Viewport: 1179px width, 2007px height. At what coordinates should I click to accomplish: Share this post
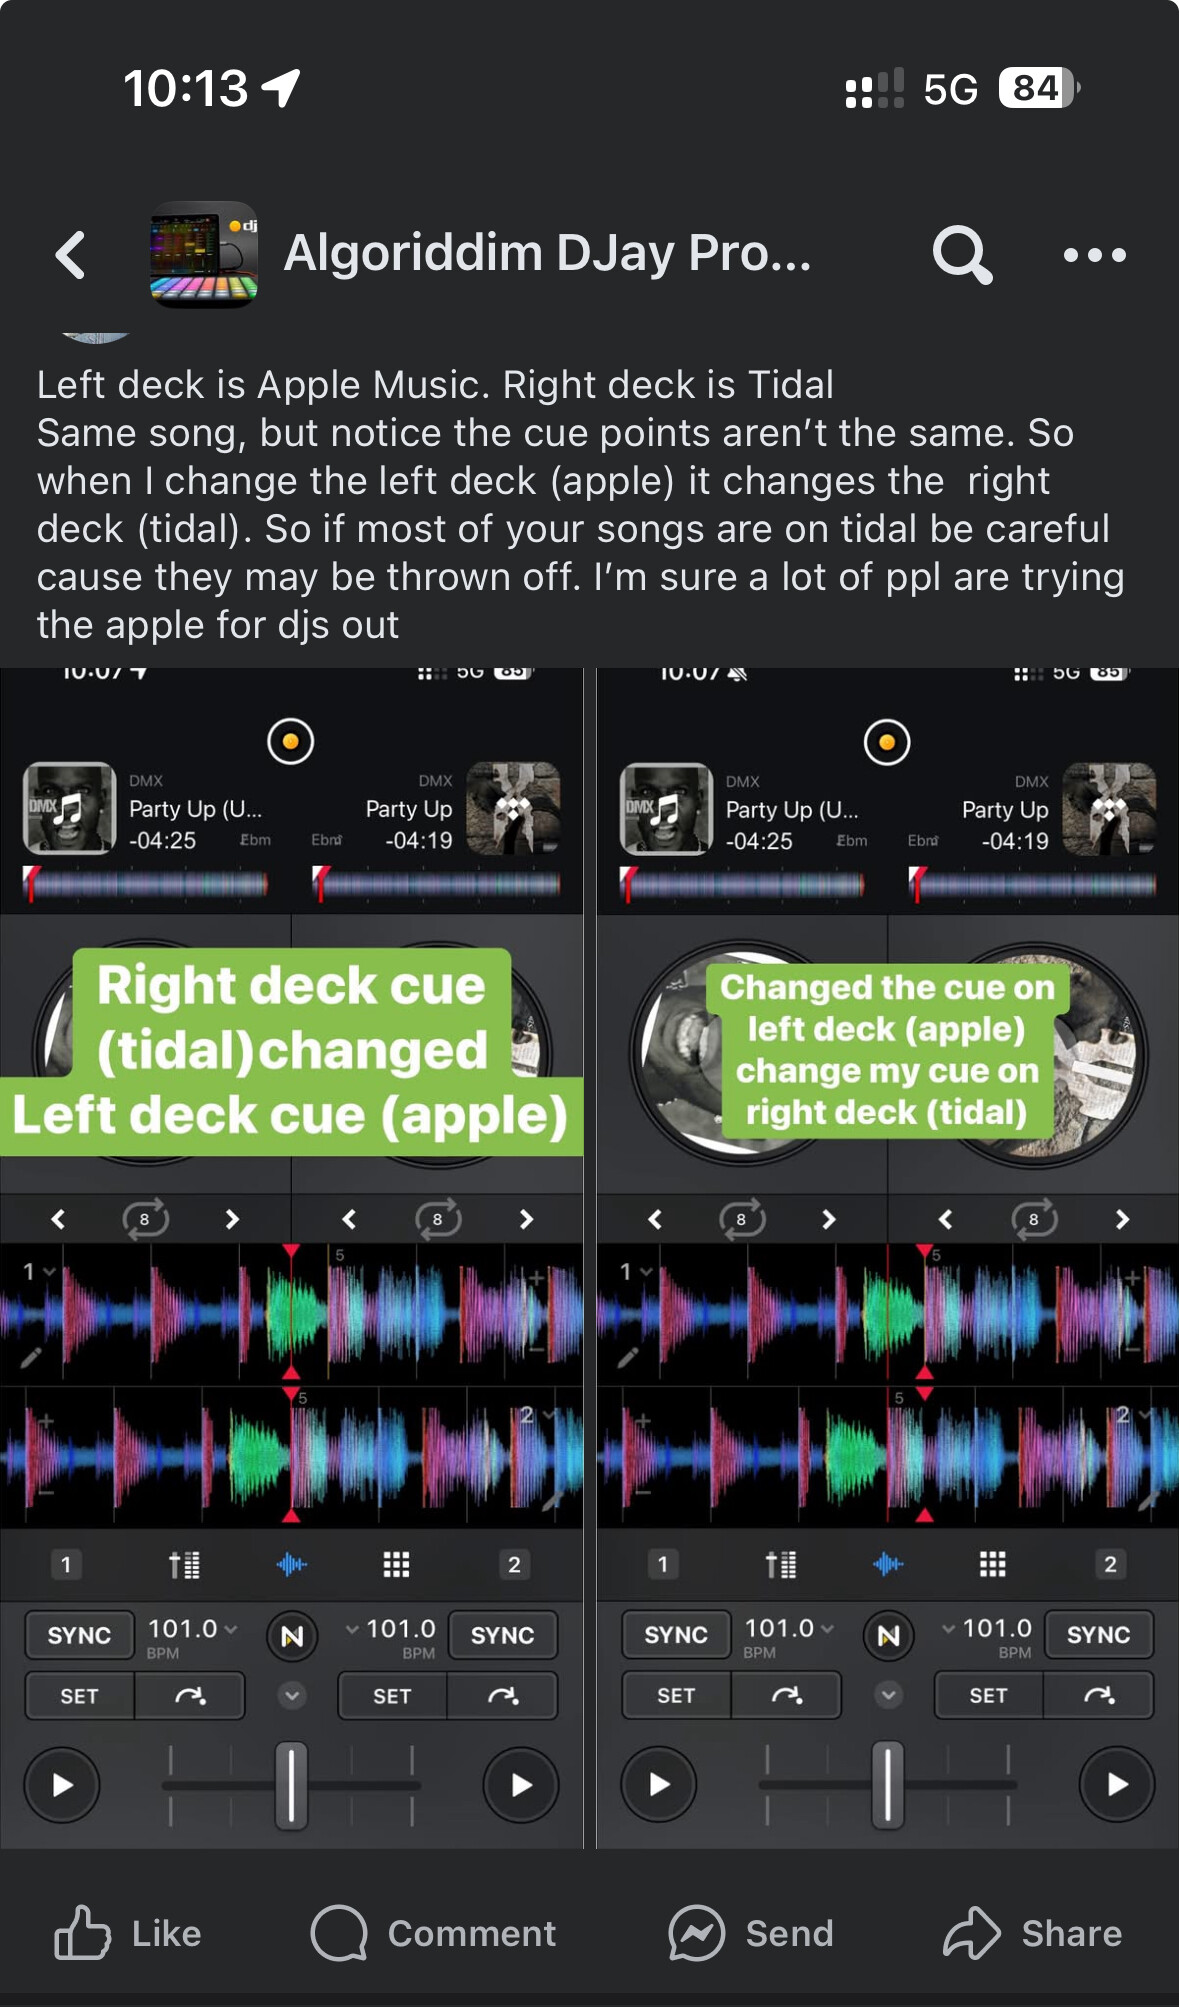coord(1032,1932)
